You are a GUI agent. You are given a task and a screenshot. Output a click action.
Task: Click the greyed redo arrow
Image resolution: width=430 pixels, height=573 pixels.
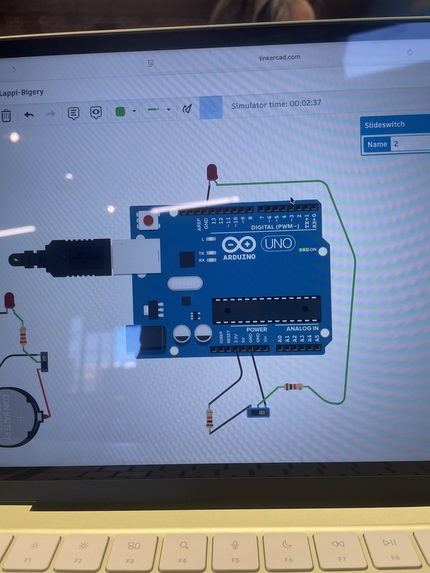(x=50, y=114)
